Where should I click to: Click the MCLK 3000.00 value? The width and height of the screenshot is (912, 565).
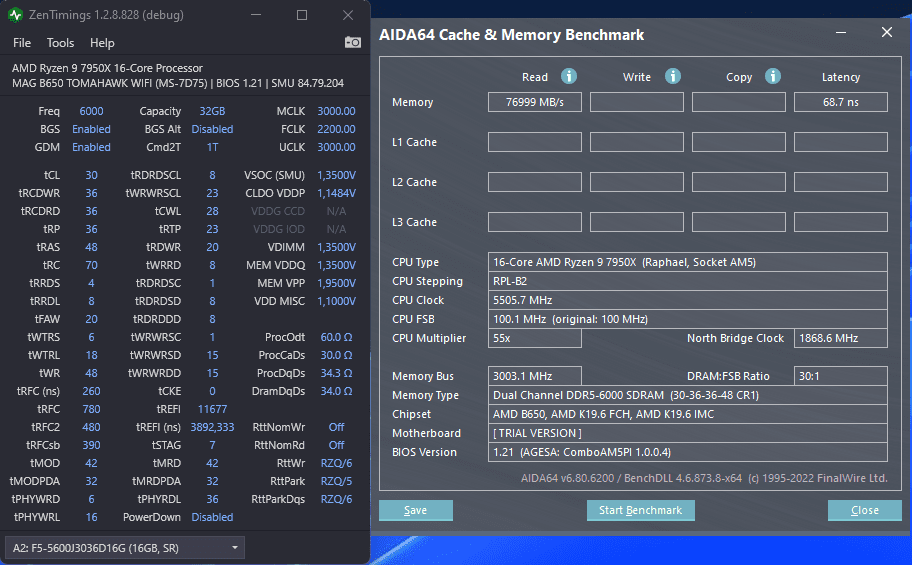[336, 111]
